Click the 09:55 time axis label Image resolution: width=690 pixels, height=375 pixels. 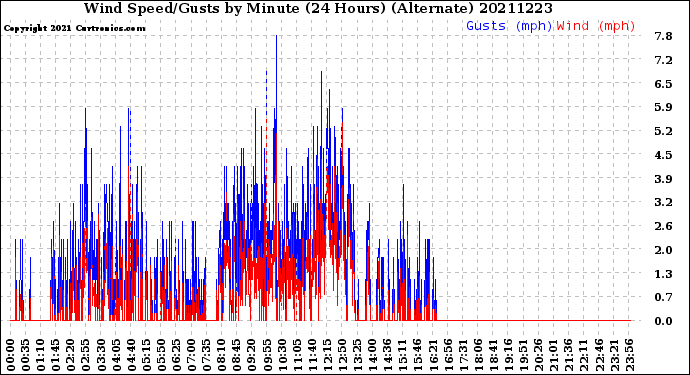[267, 355]
